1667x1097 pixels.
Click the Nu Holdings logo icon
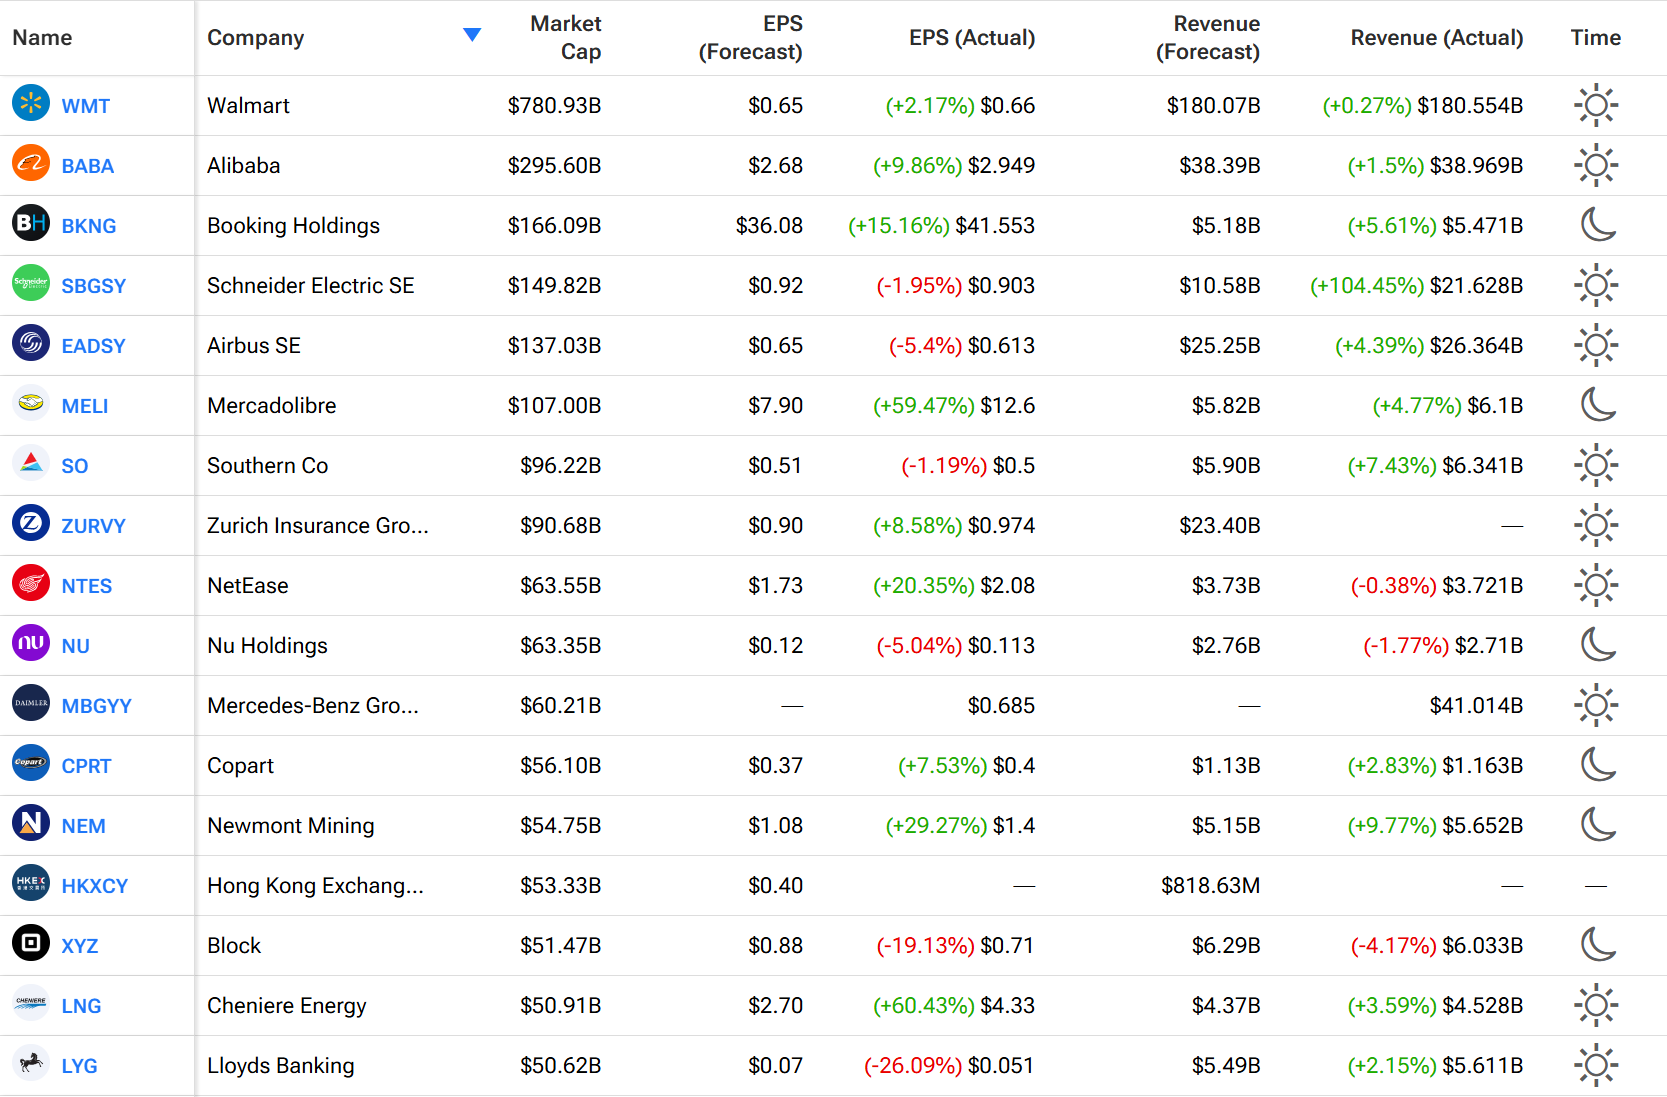(31, 643)
